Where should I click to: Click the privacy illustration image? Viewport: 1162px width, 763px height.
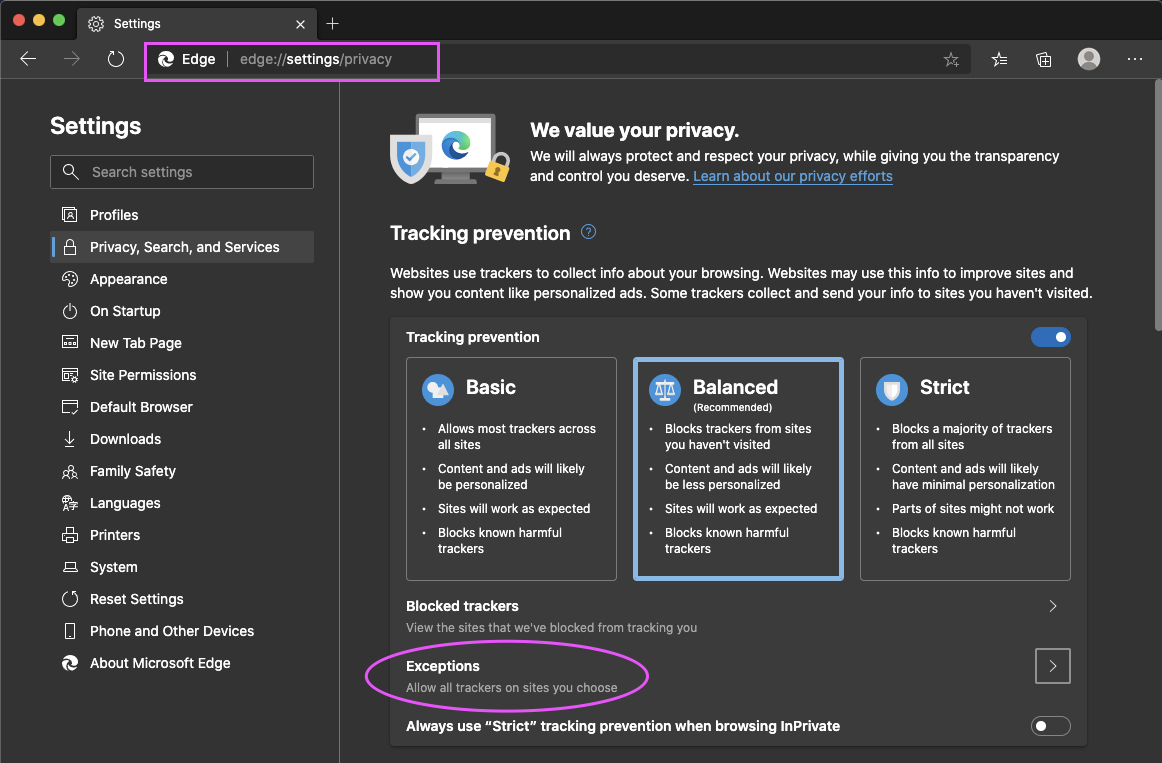click(x=451, y=149)
